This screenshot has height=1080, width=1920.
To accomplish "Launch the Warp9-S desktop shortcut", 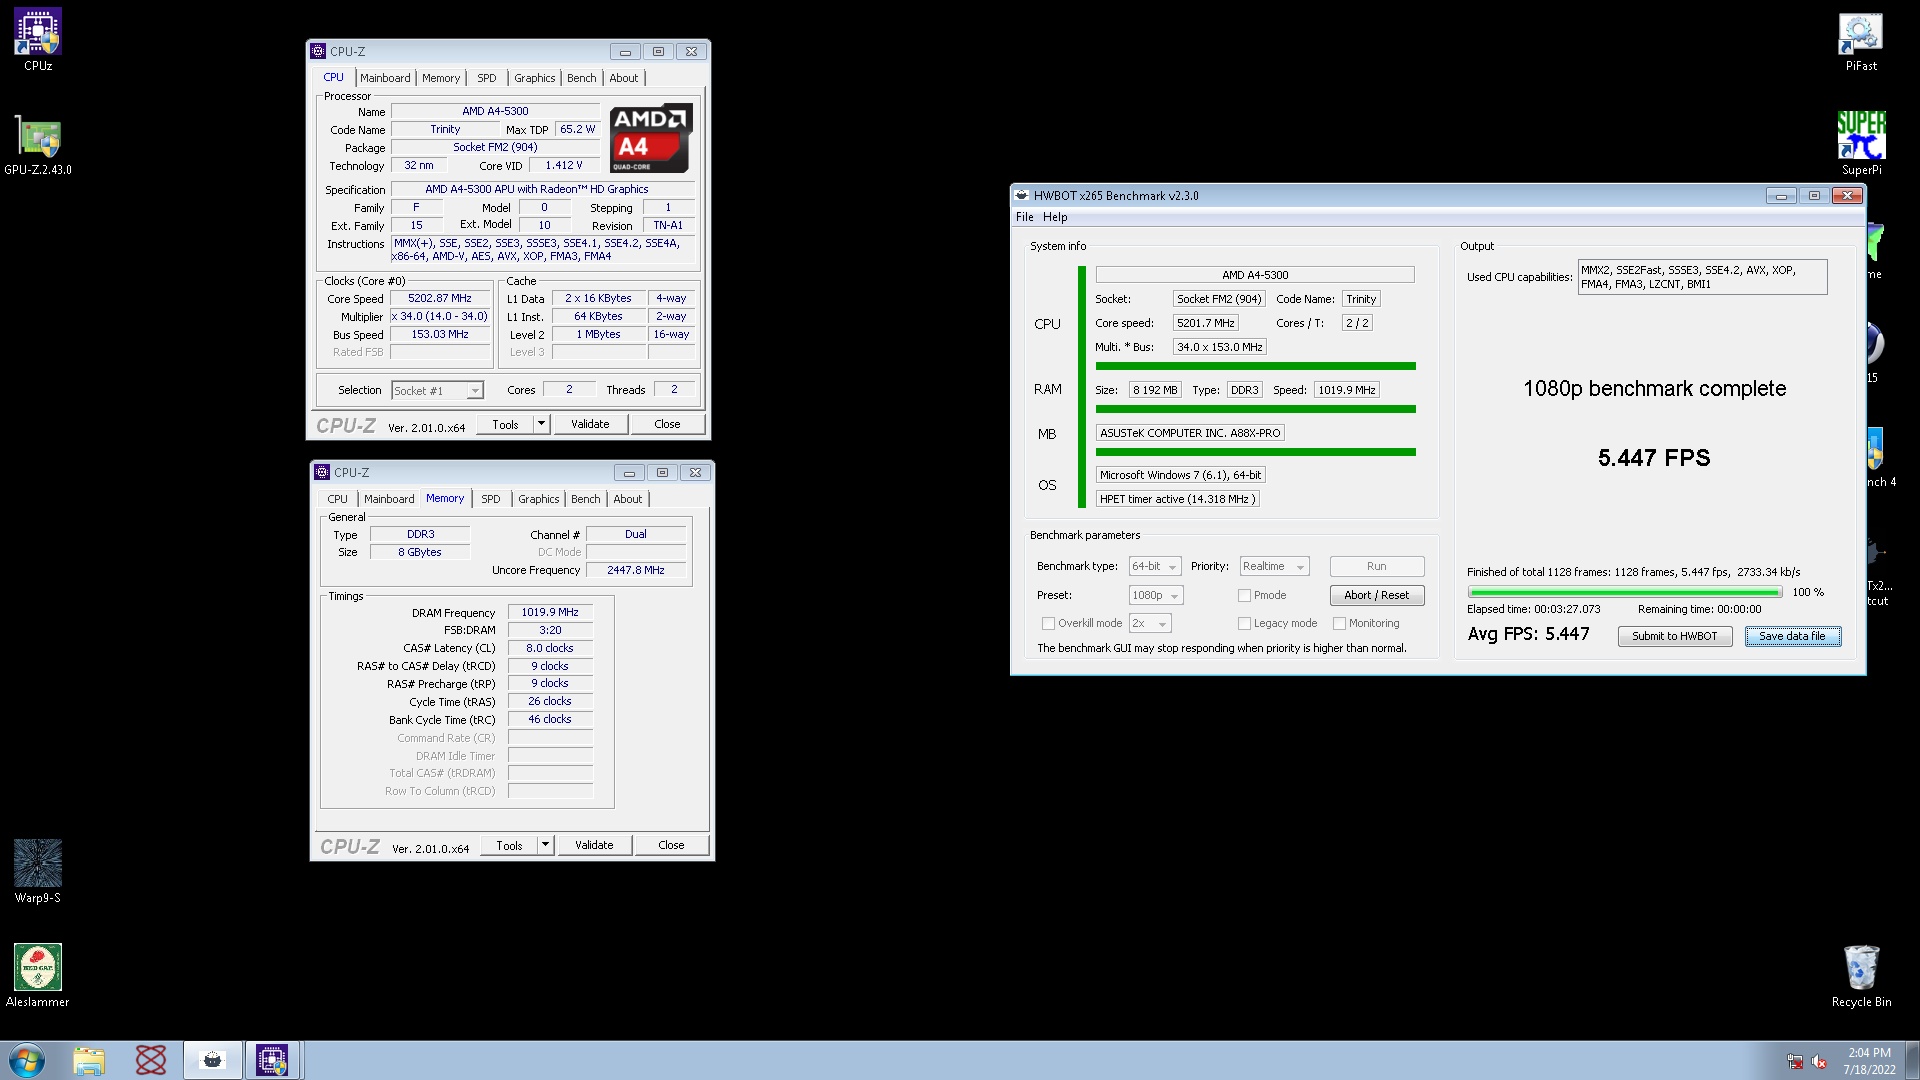I will pos(38,872).
